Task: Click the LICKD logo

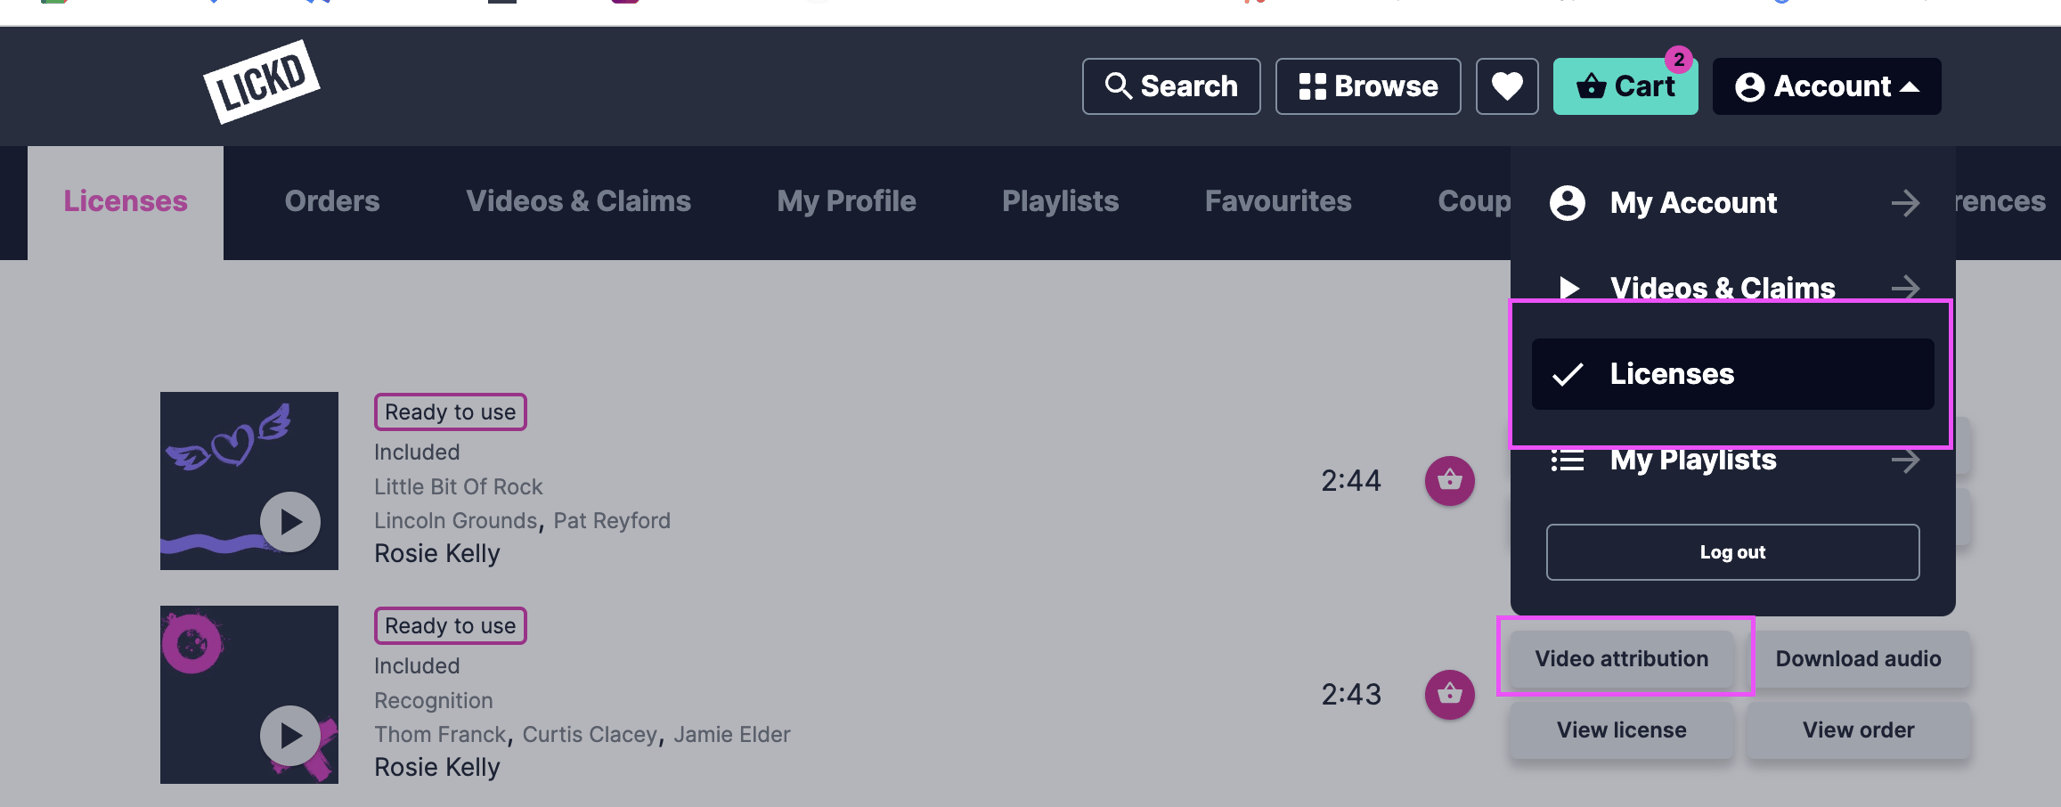Action: click(x=261, y=81)
